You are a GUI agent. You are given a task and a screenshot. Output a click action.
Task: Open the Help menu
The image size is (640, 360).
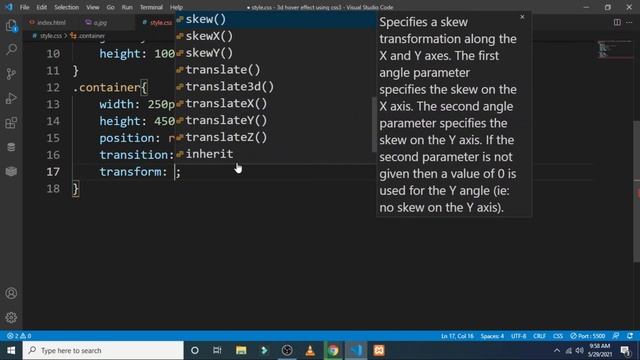[176, 7]
